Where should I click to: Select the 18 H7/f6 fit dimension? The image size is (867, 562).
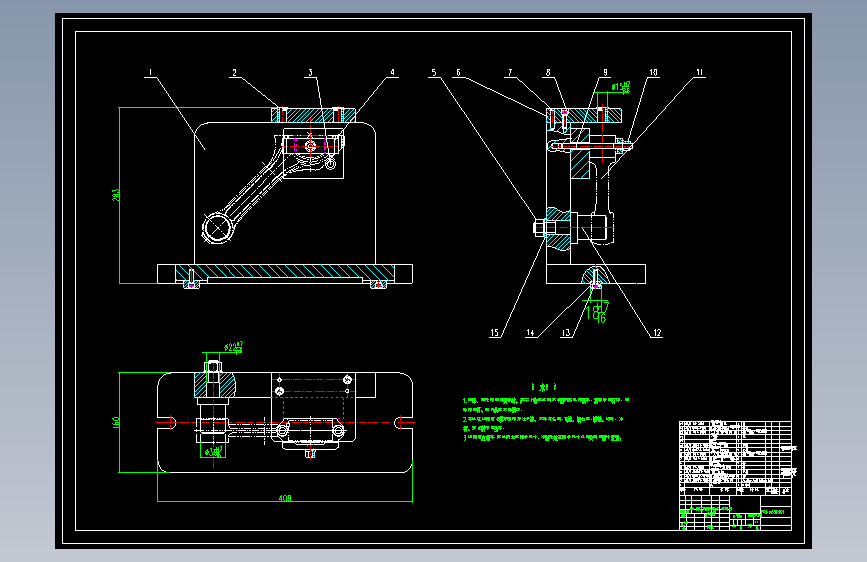(598, 311)
